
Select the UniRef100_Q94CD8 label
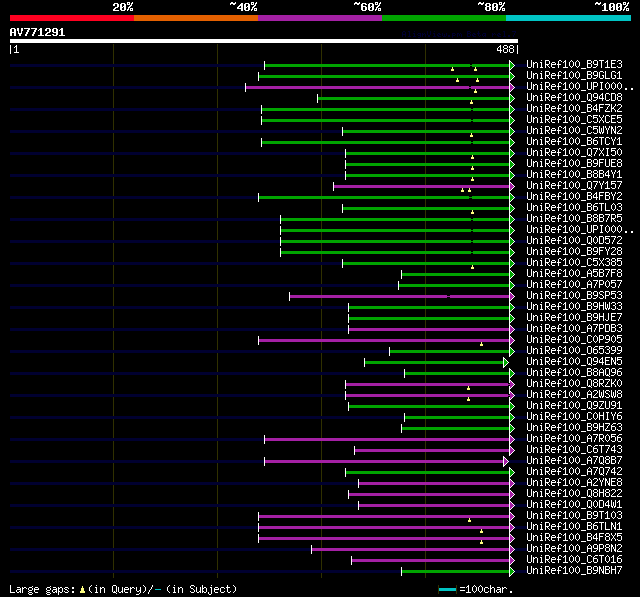[574, 98]
